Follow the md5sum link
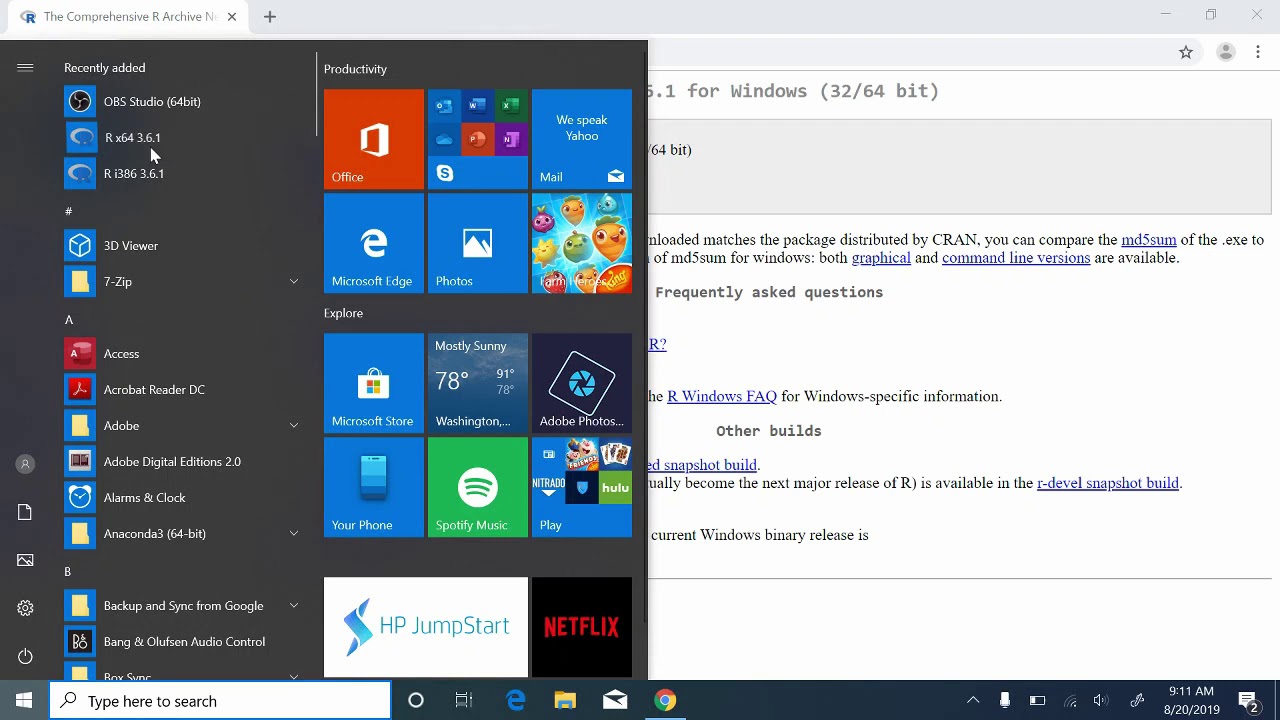This screenshot has width=1280, height=720. click(1149, 240)
